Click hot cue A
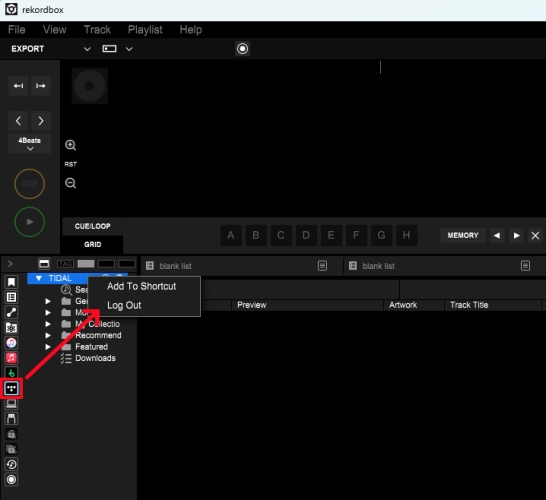 231,235
